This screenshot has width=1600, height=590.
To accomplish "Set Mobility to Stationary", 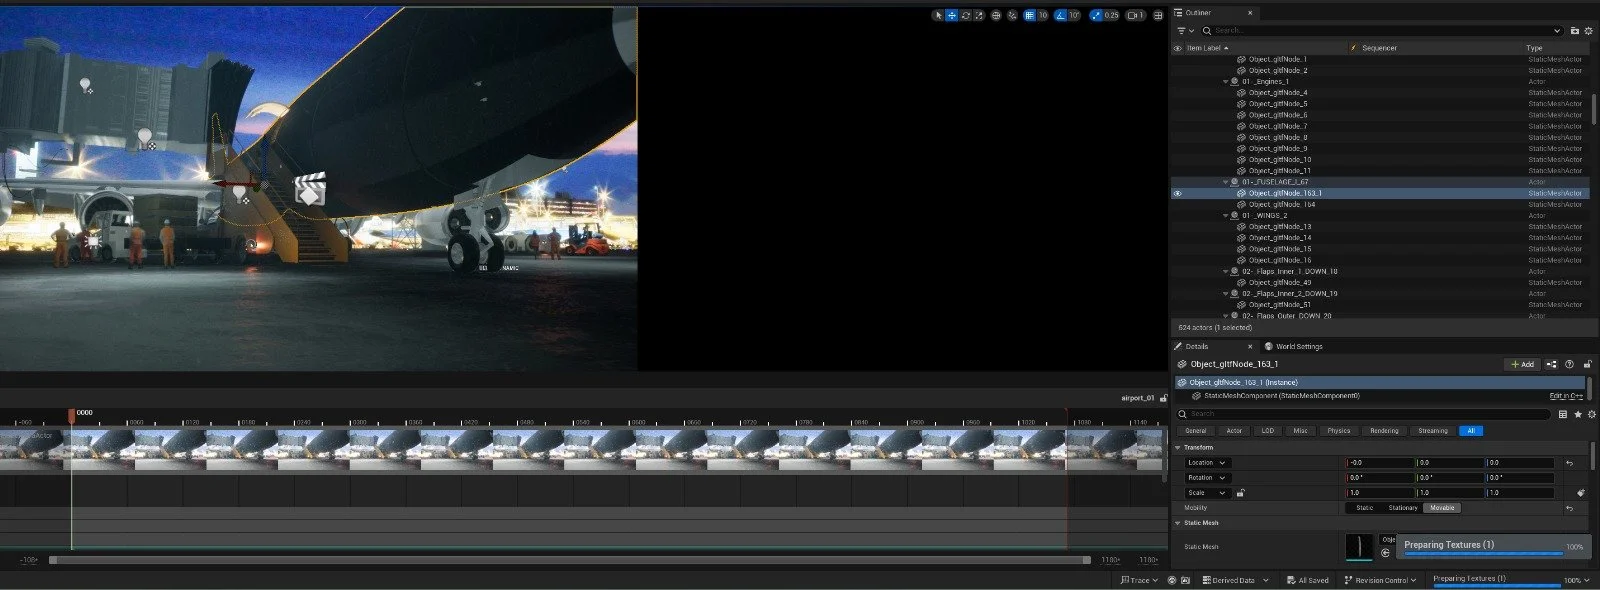I will (x=1403, y=508).
